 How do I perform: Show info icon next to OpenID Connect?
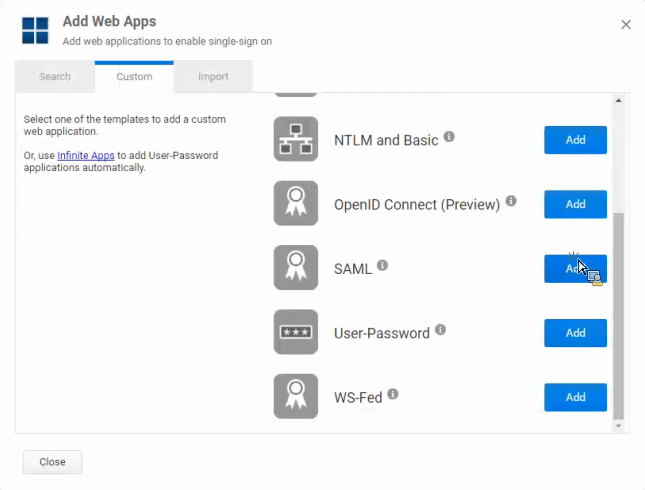(x=511, y=201)
